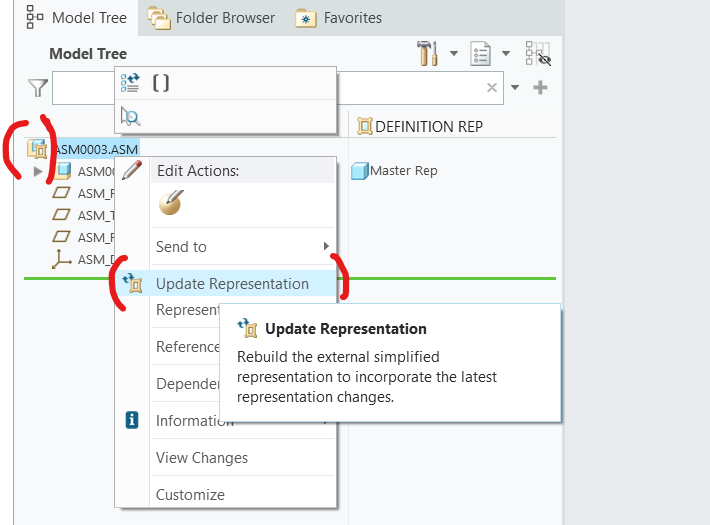Screen dimensions: 710x525
Task: Click the square brackets mini-toolbar icon
Action: point(160,84)
